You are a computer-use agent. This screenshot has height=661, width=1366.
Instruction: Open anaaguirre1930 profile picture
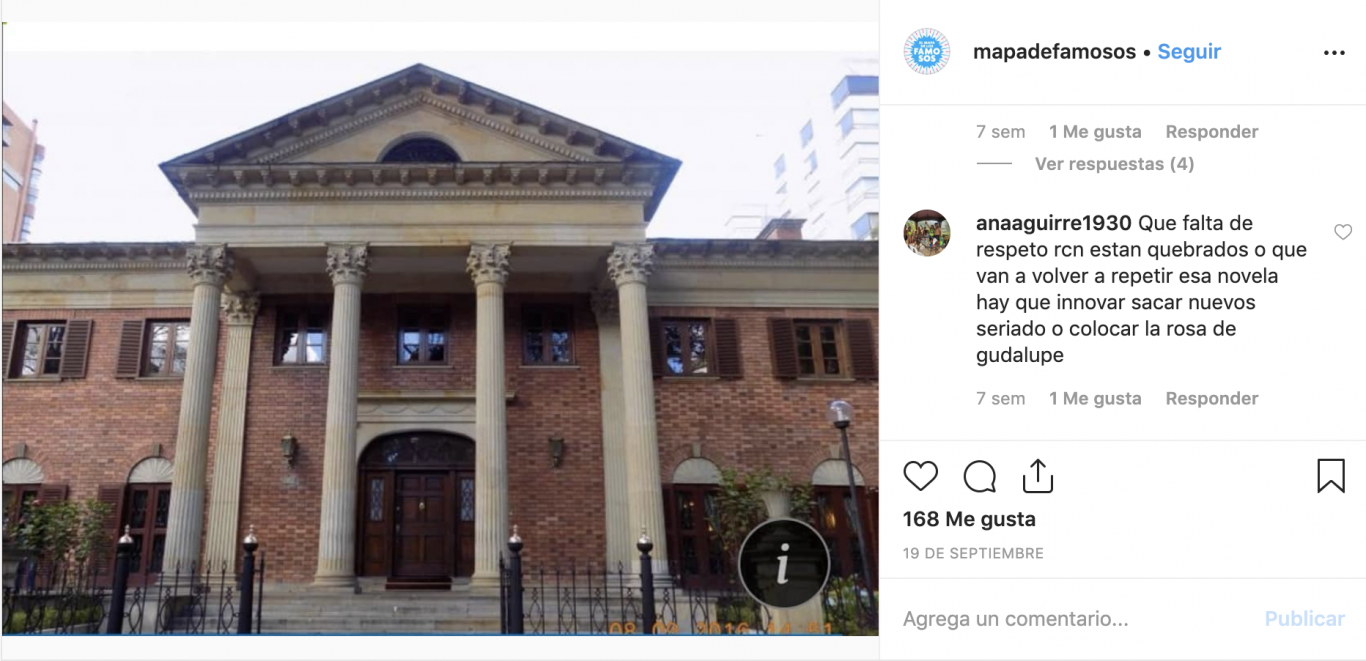tap(927, 233)
